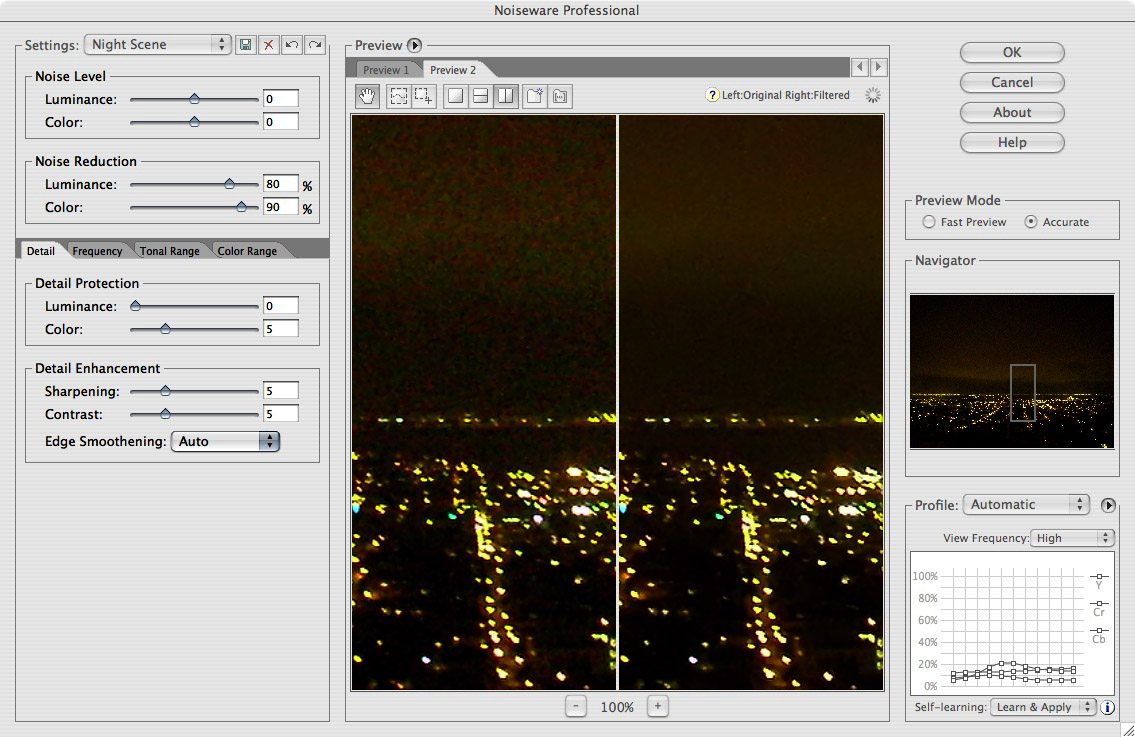Click the OK button
The width and height of the screenshot is (1135, 737).
click(x=1012, y=53)
